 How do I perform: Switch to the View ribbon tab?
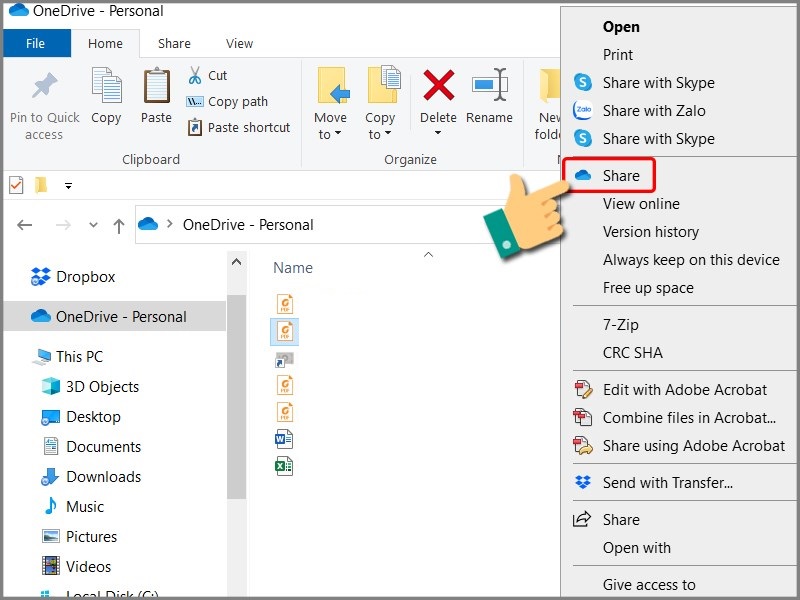coord(239,43)
